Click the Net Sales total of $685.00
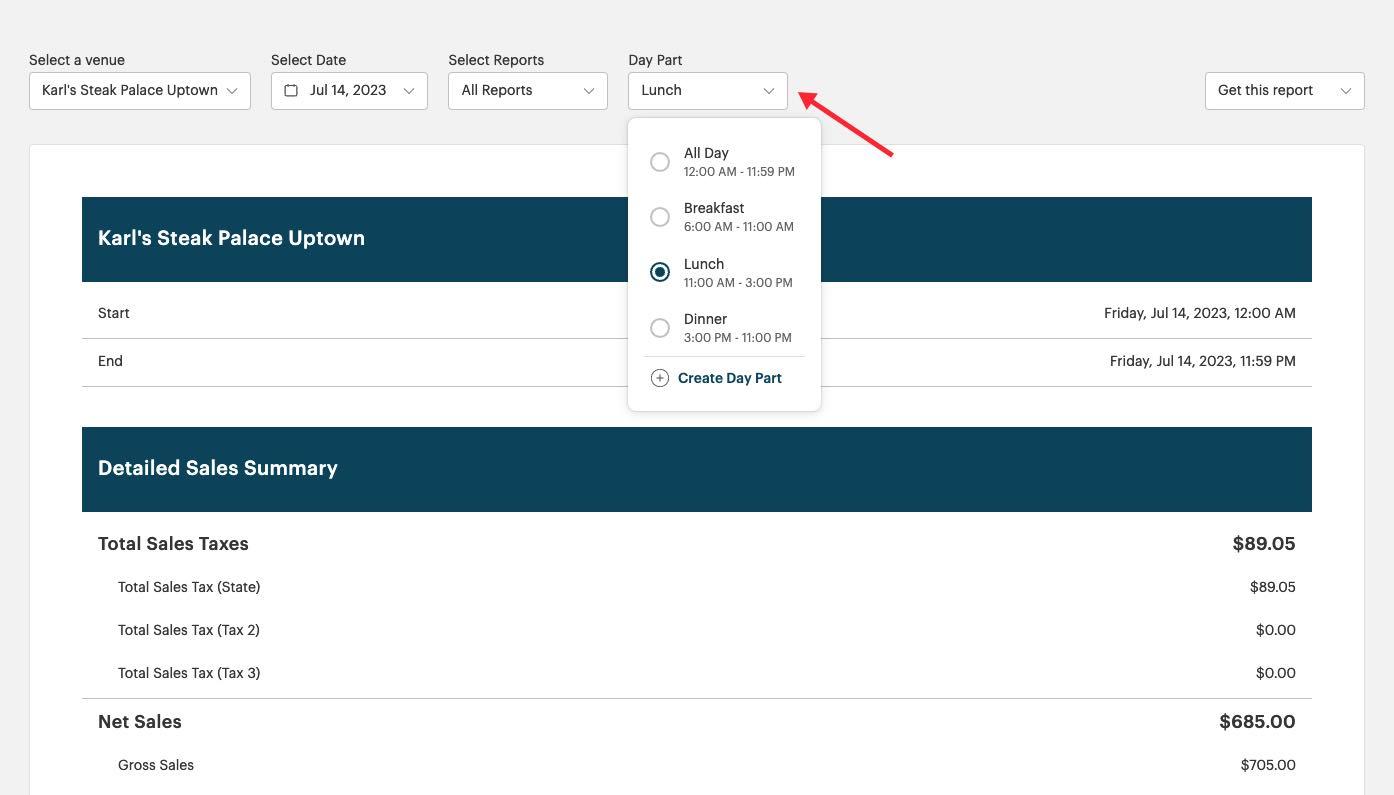The image size is (1394, 795). pos(1257,721)
